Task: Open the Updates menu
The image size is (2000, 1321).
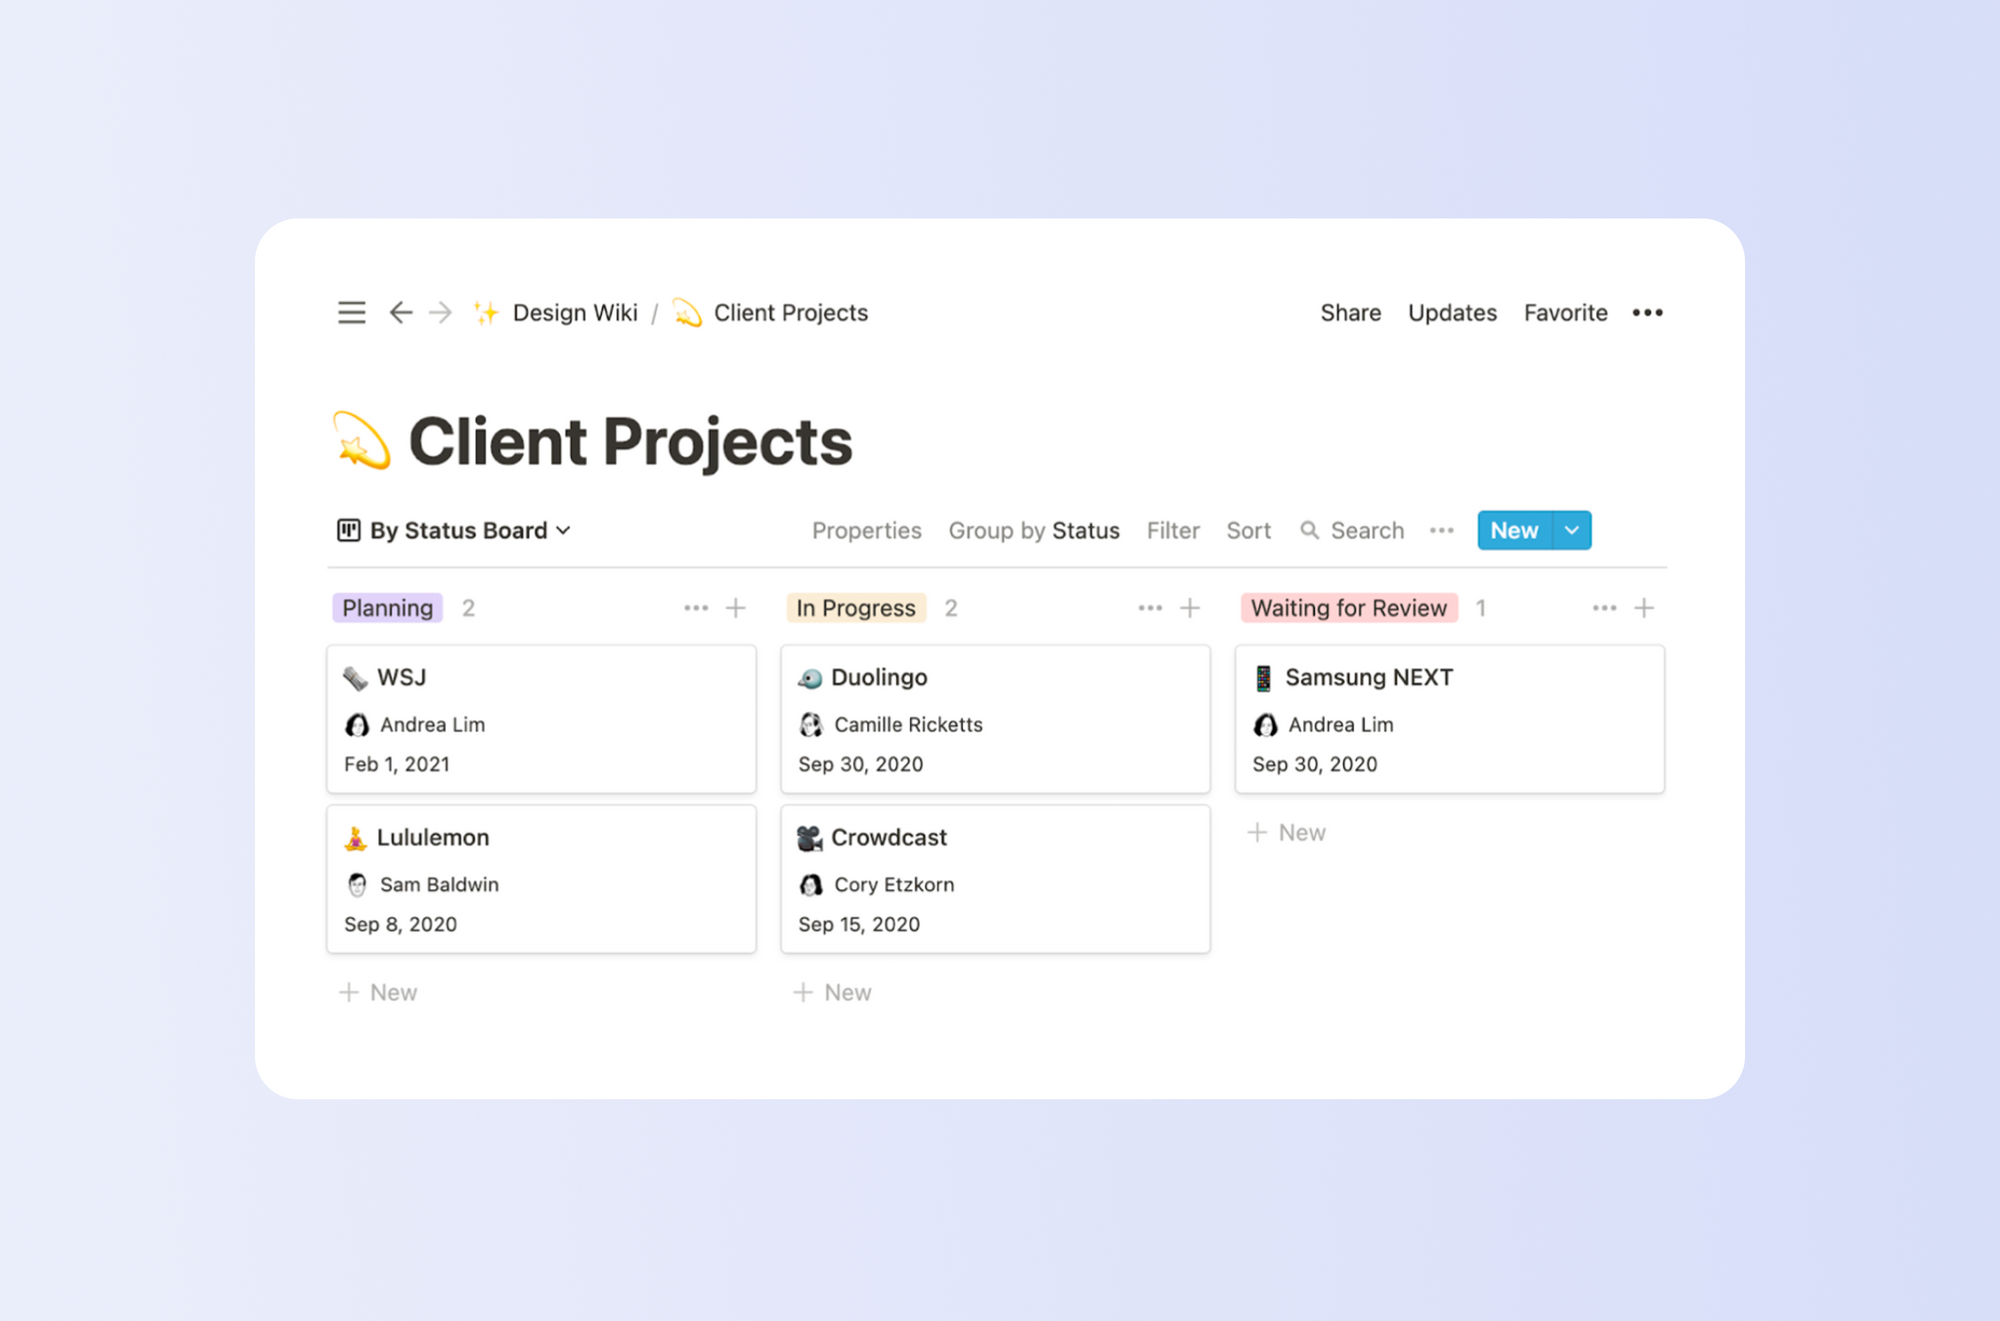Action: coord(1452,312)
